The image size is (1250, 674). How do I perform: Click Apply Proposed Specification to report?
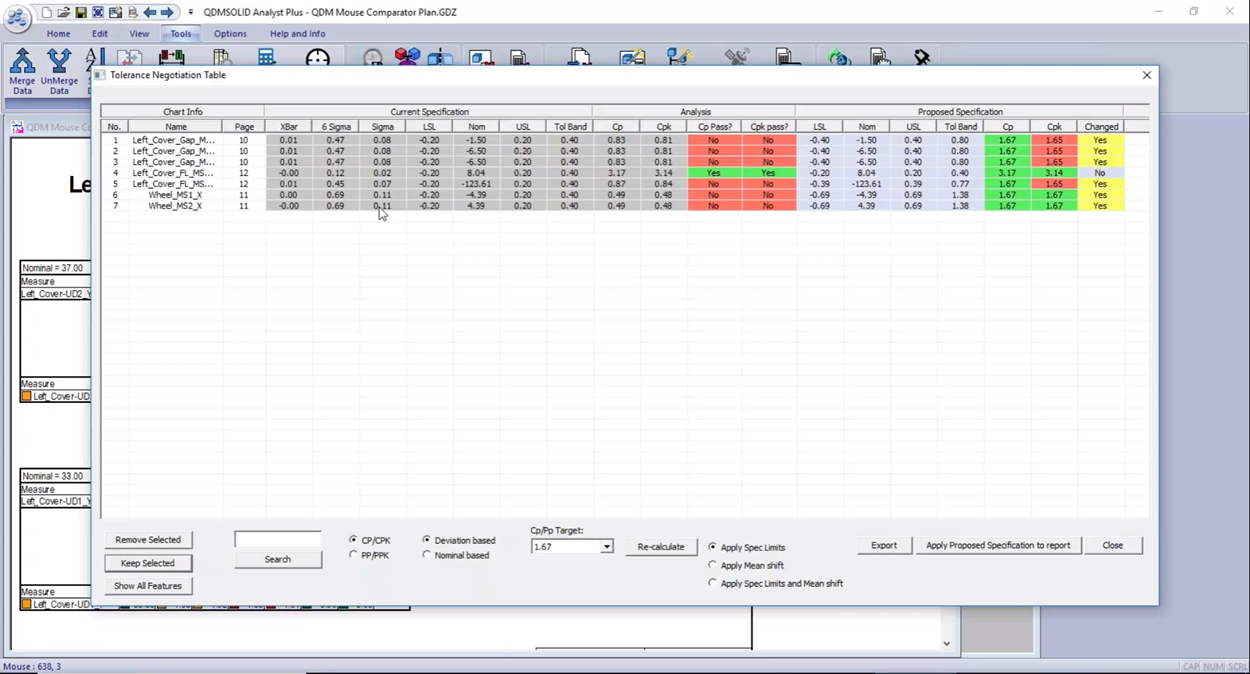pos(997,546)
